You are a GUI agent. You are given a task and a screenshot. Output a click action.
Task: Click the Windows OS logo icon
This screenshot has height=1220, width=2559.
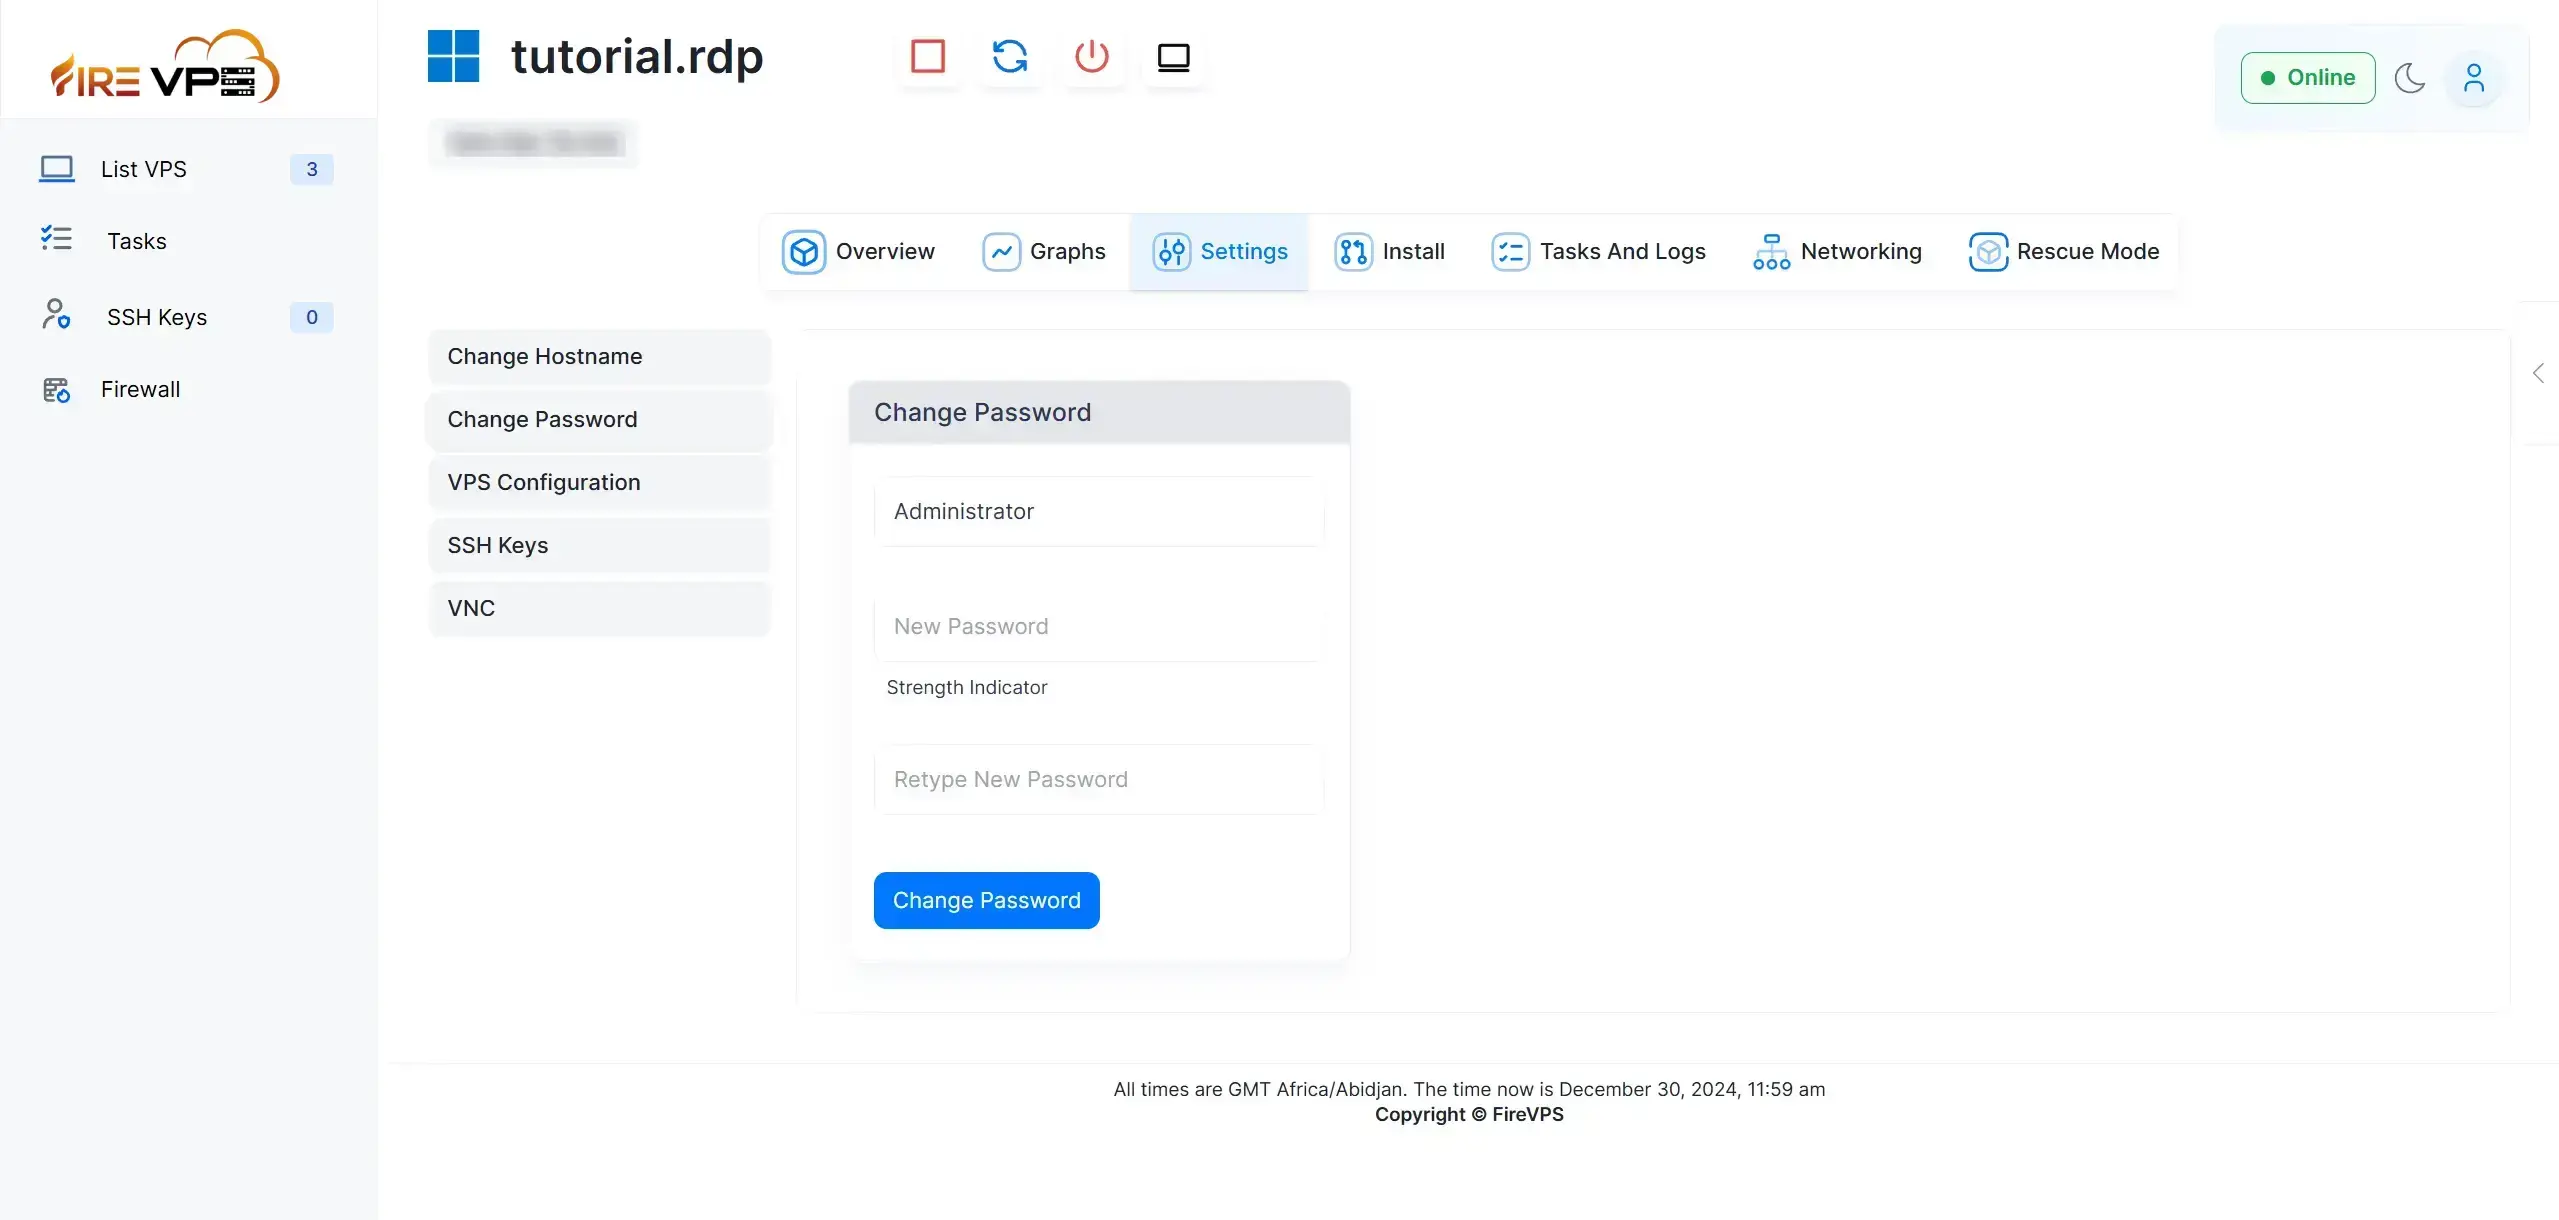453,56
